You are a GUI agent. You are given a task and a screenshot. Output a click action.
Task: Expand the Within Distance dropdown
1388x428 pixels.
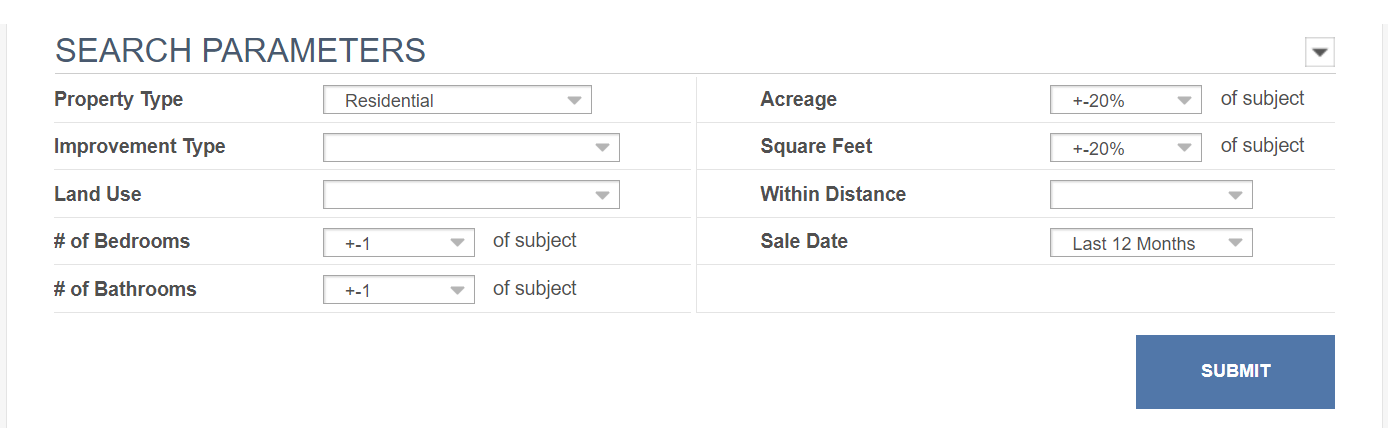pyautogui.click(x=1151, y=195)
